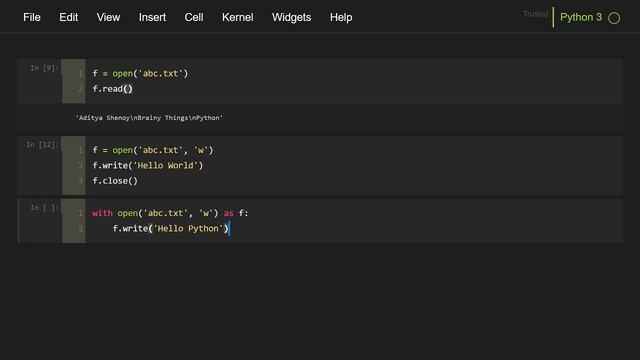Screen dimensions: 640x360
Task: Open the Edit menu
Action: tap(68, 18)
